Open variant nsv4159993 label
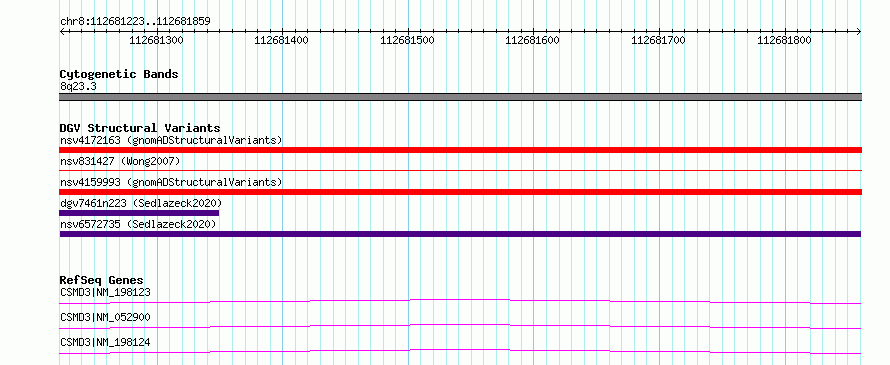Screen dimensions: 890x365 pos(171,182)
